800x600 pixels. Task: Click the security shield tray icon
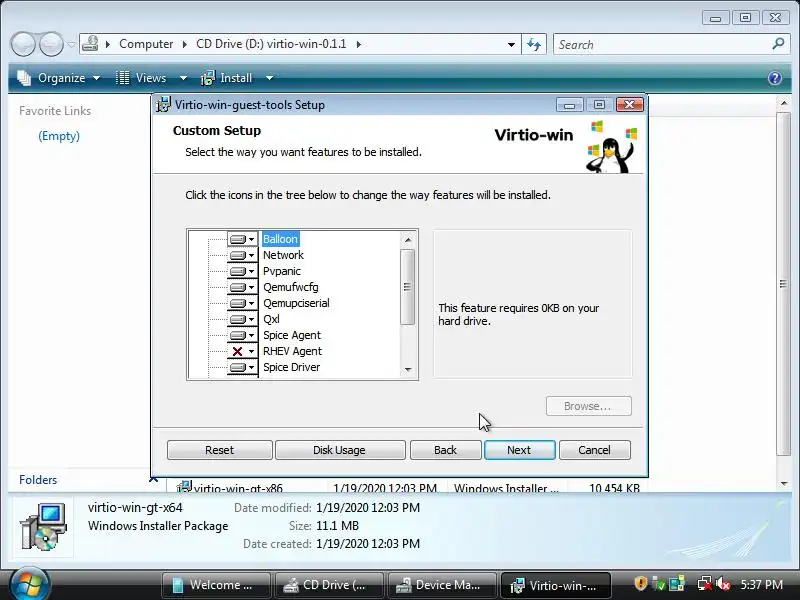pos(641,583)
